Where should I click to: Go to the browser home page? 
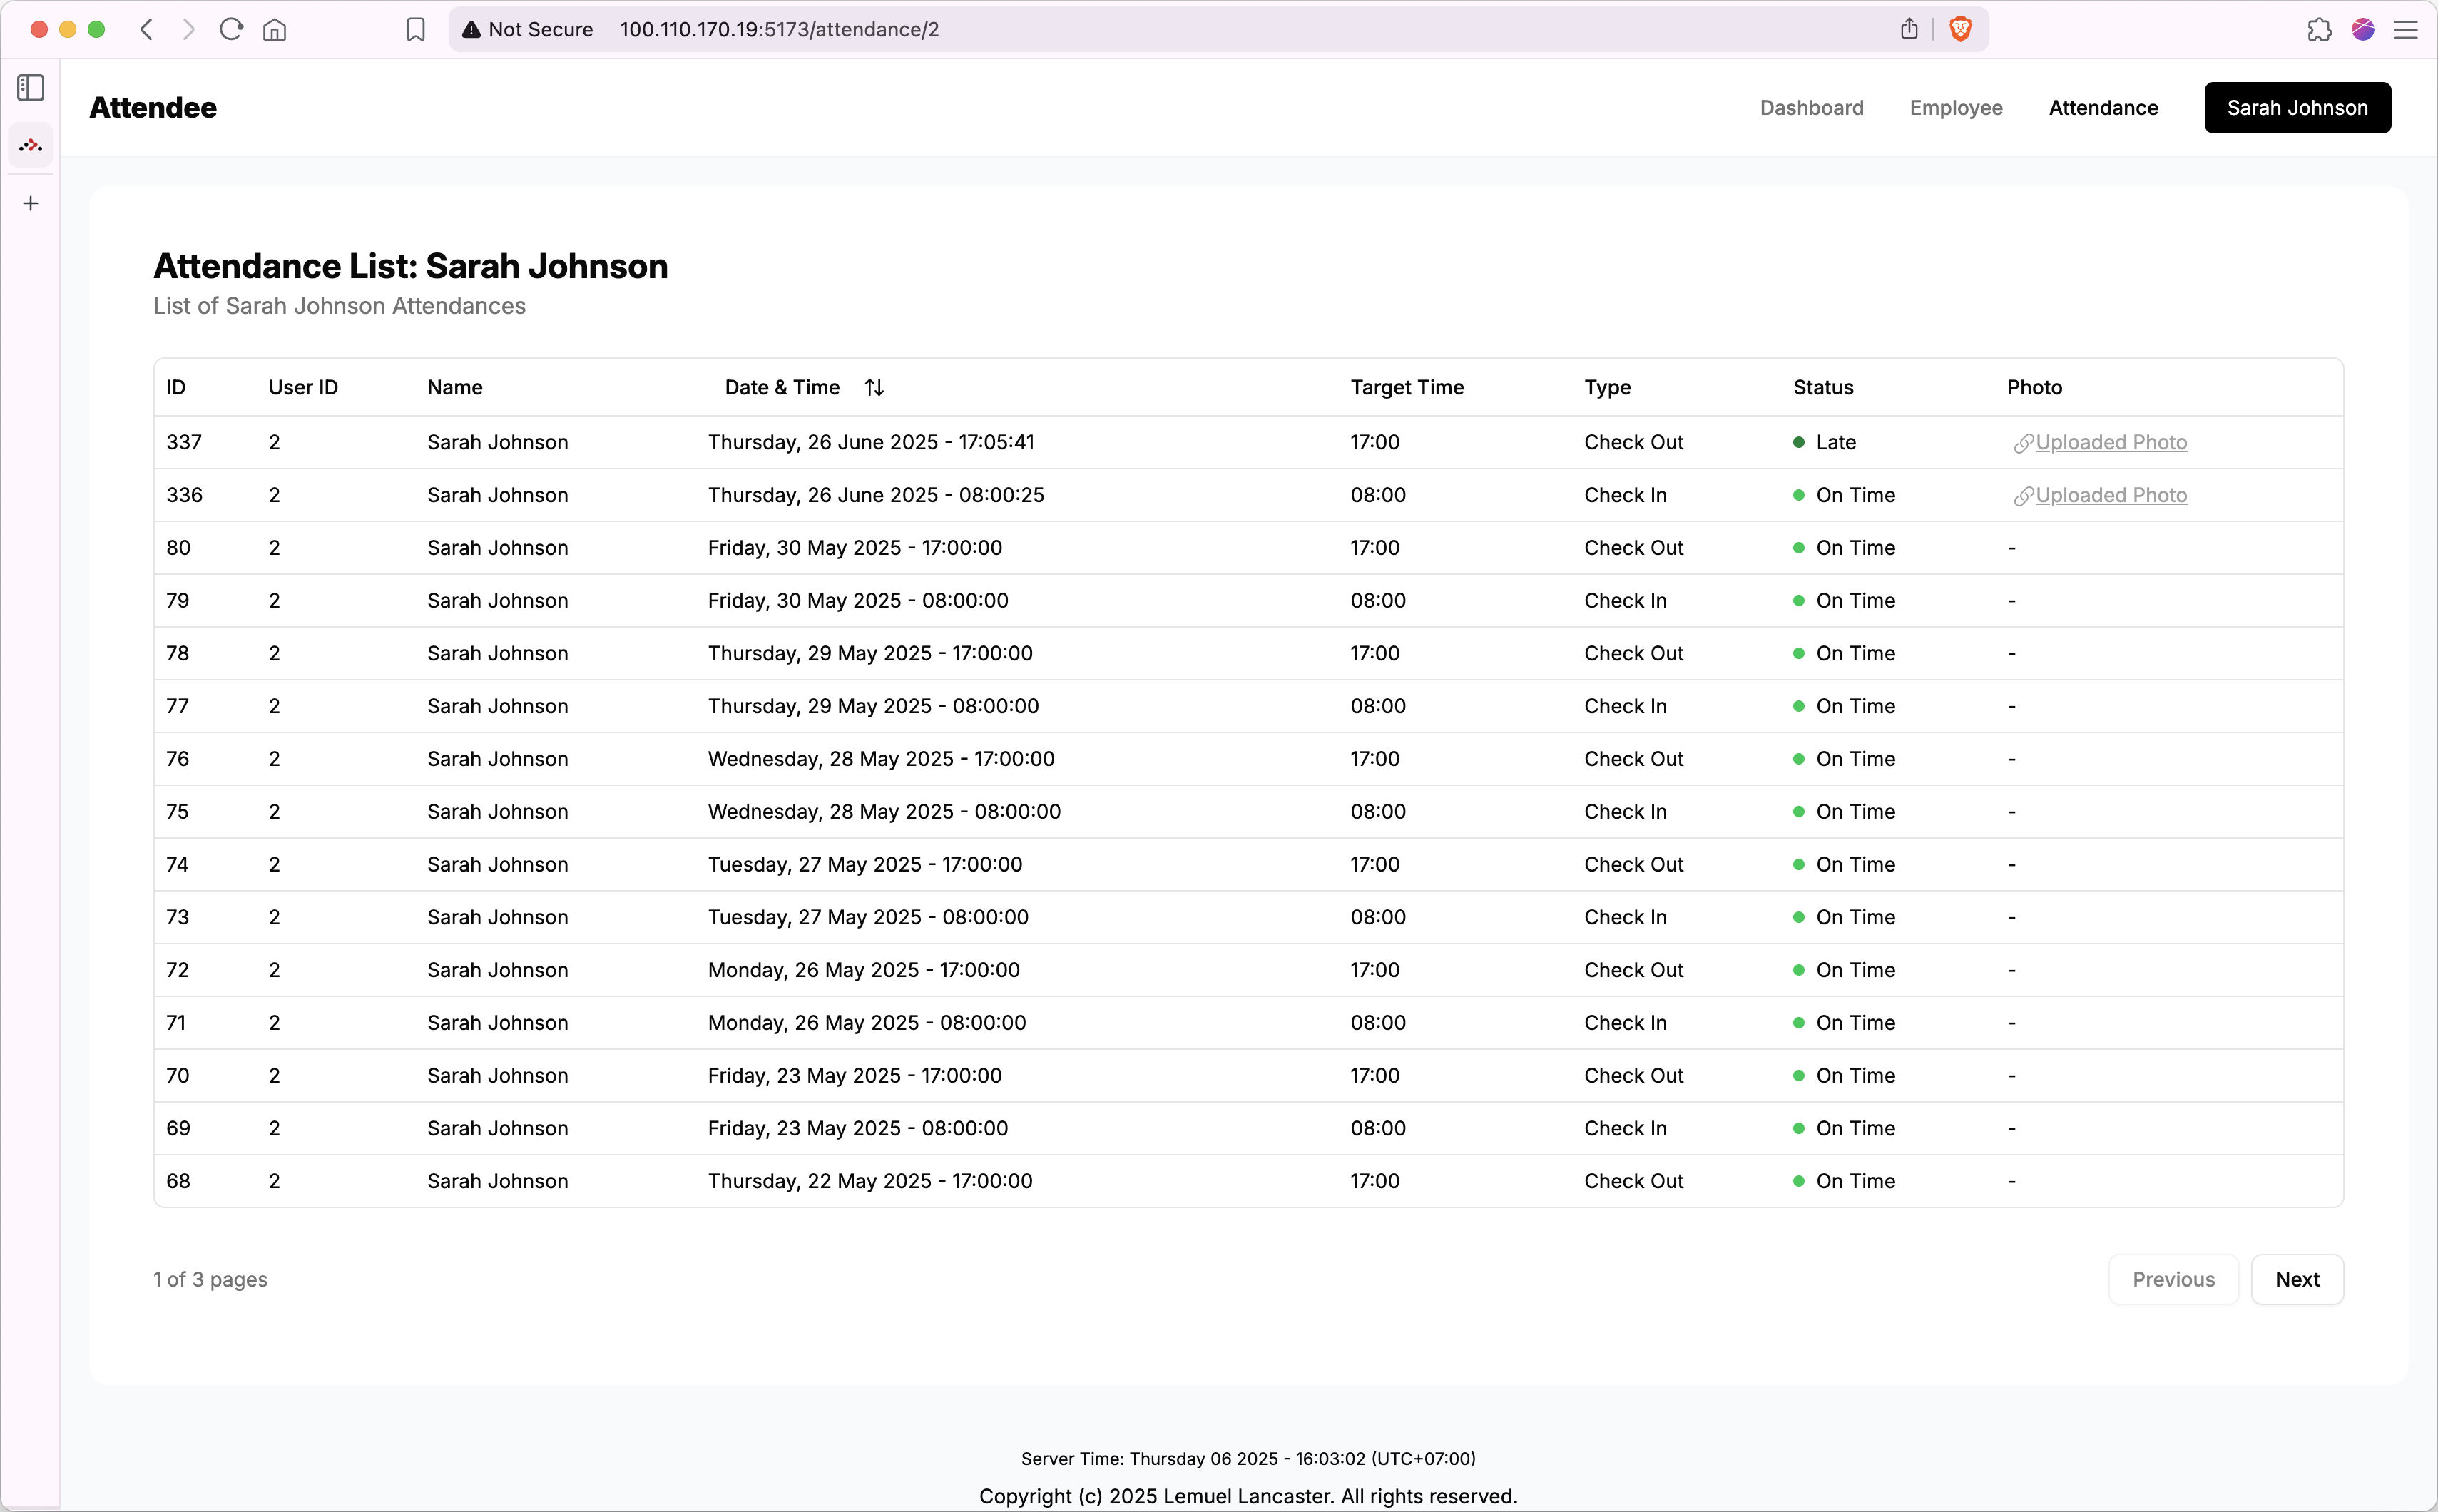point(275,29)
